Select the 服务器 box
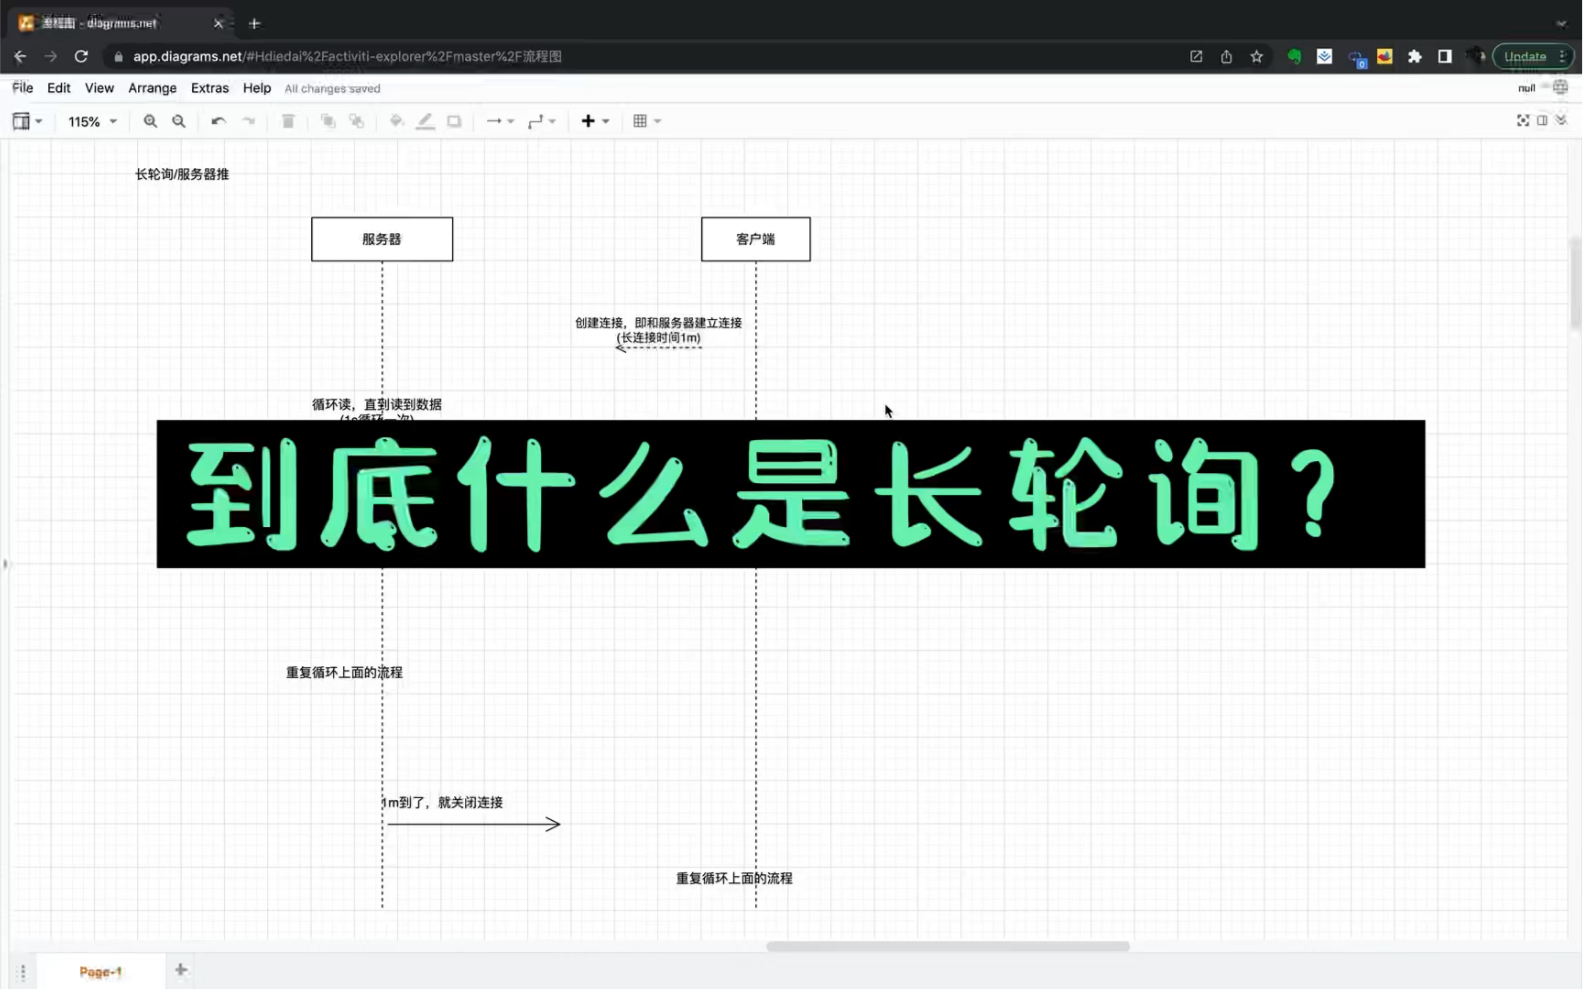This screenshot has width=1584, height=990. click(382, 239)
